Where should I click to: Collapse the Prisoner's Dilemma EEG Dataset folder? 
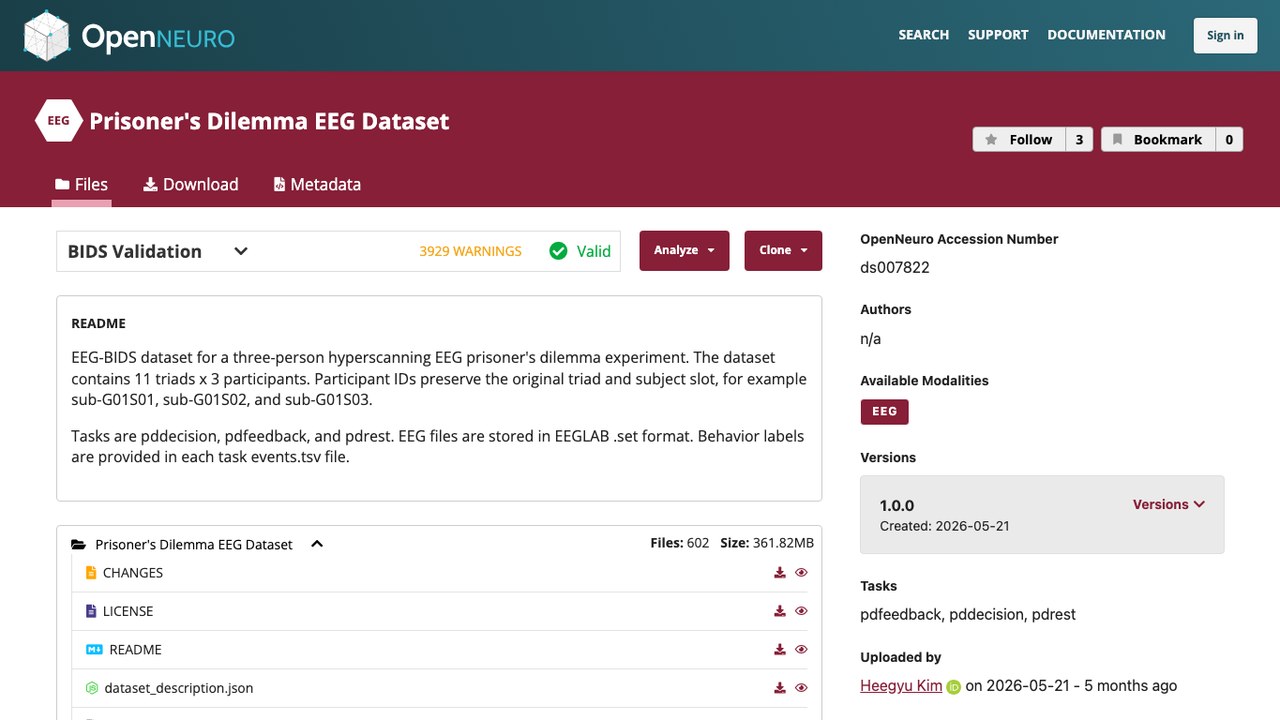pos(317,544)
